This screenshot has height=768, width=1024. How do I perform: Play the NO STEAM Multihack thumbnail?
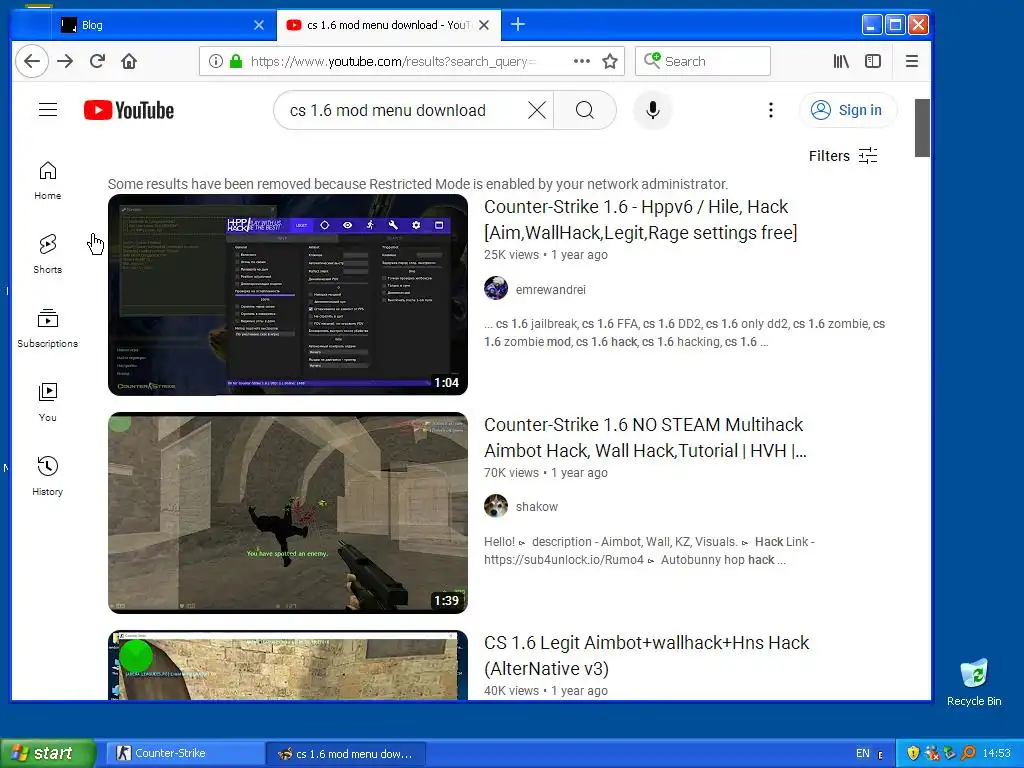[288, 513]
